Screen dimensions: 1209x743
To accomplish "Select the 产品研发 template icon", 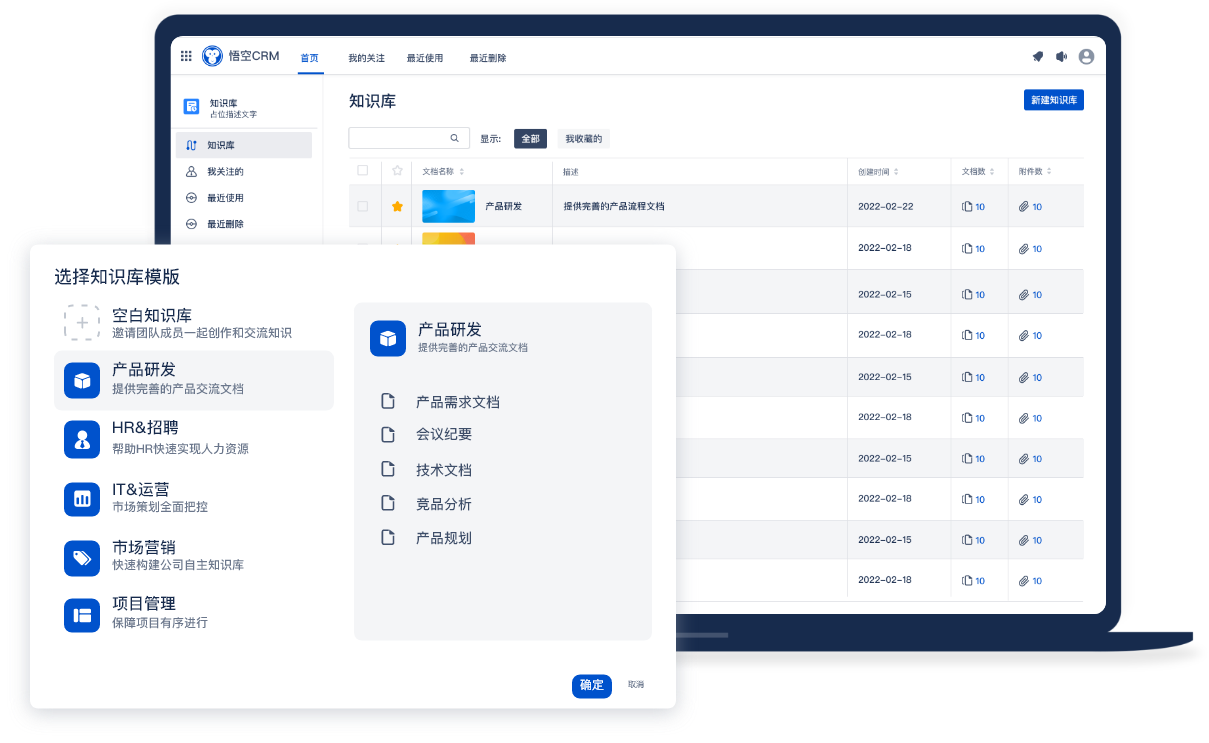I will [82, 380].
